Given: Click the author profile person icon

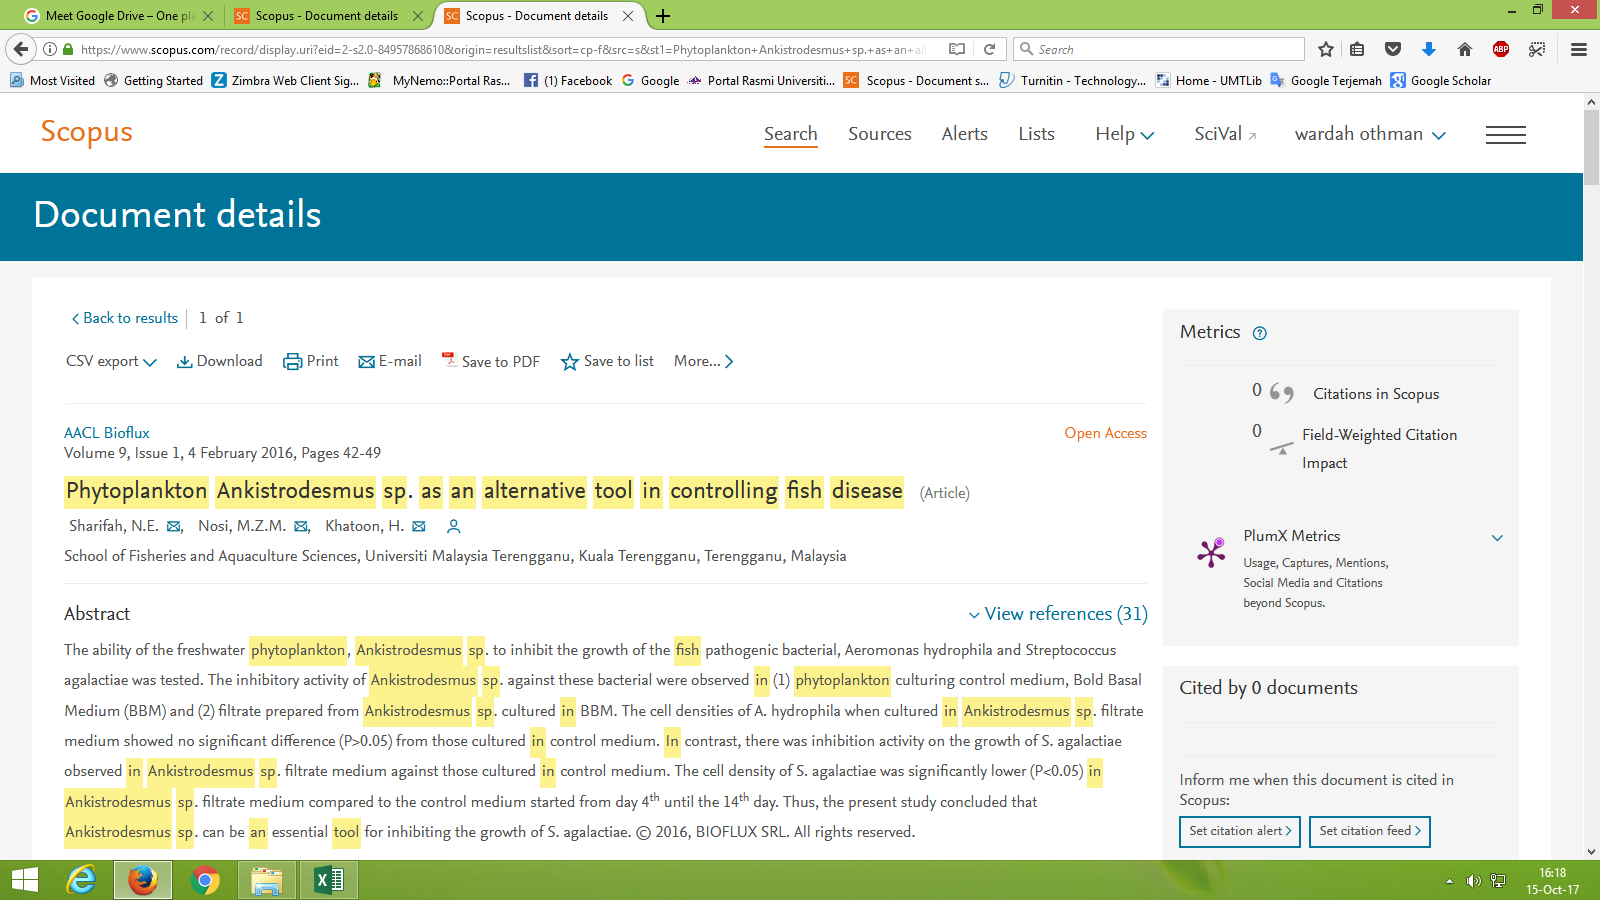Looking at the screenshot, I should pos(453,527).
